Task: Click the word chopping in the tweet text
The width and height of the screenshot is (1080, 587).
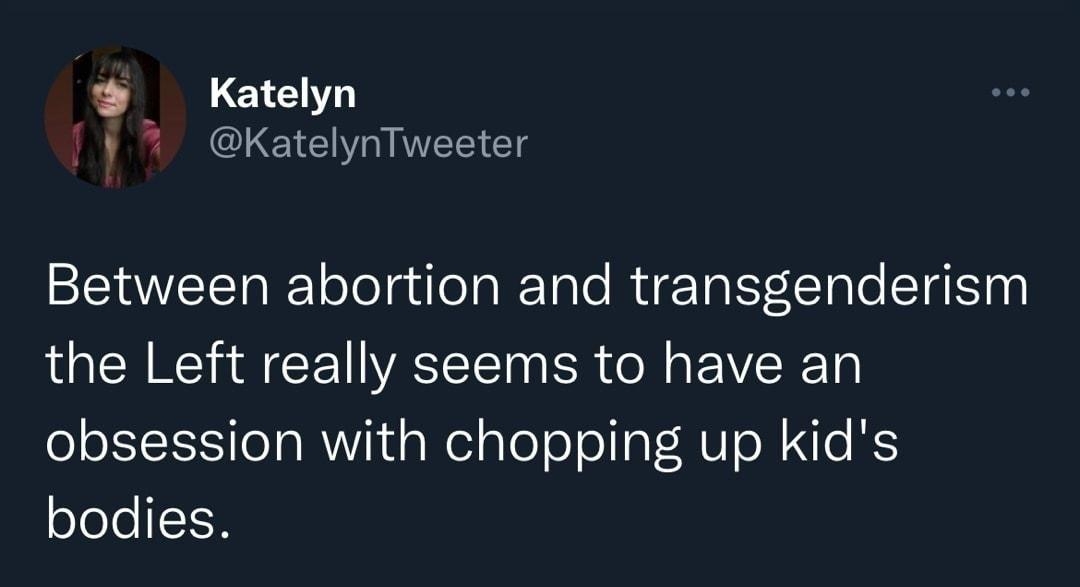Action: 568,442
